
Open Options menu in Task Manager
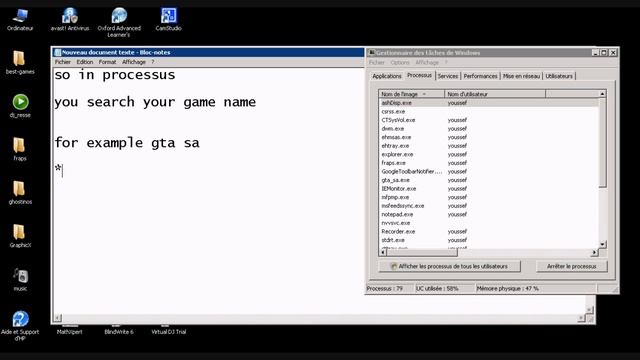(400, 62)
